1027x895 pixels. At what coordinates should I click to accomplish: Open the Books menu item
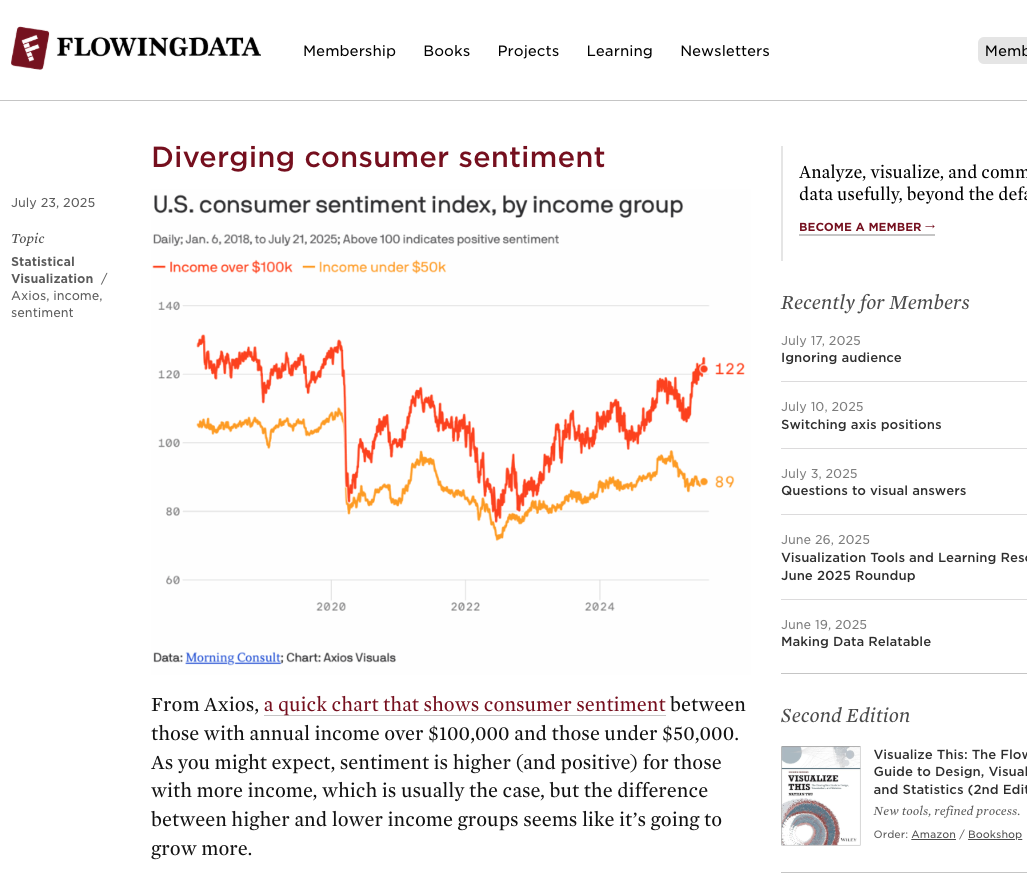click(446, 51)
